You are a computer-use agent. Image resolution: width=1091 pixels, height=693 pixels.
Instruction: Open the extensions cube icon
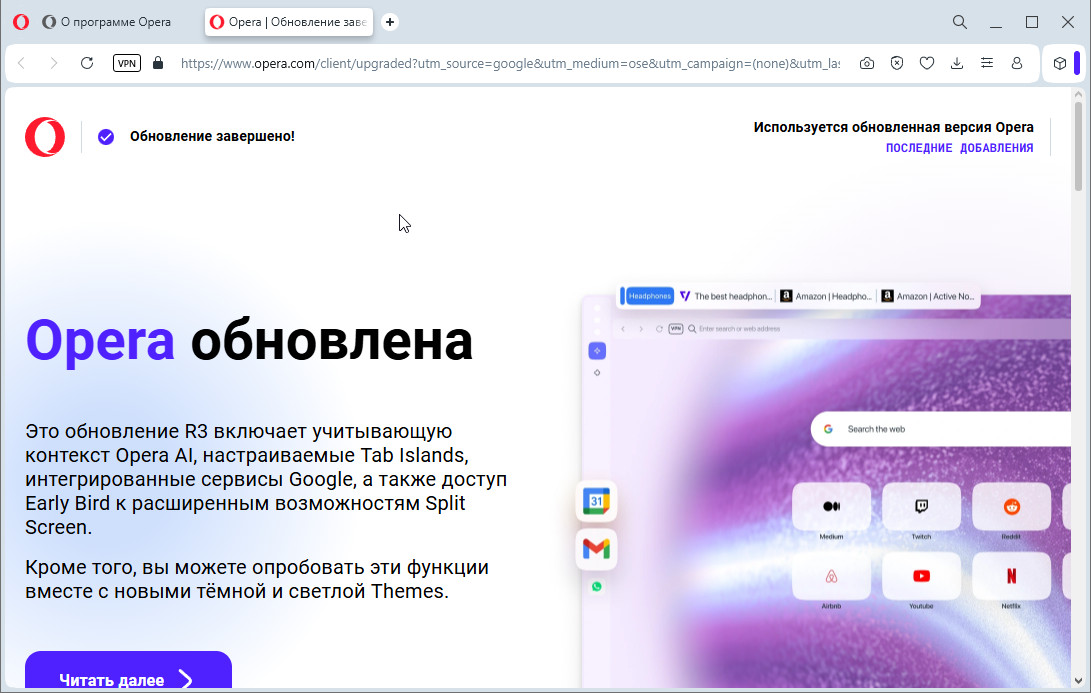[1060, 63]
